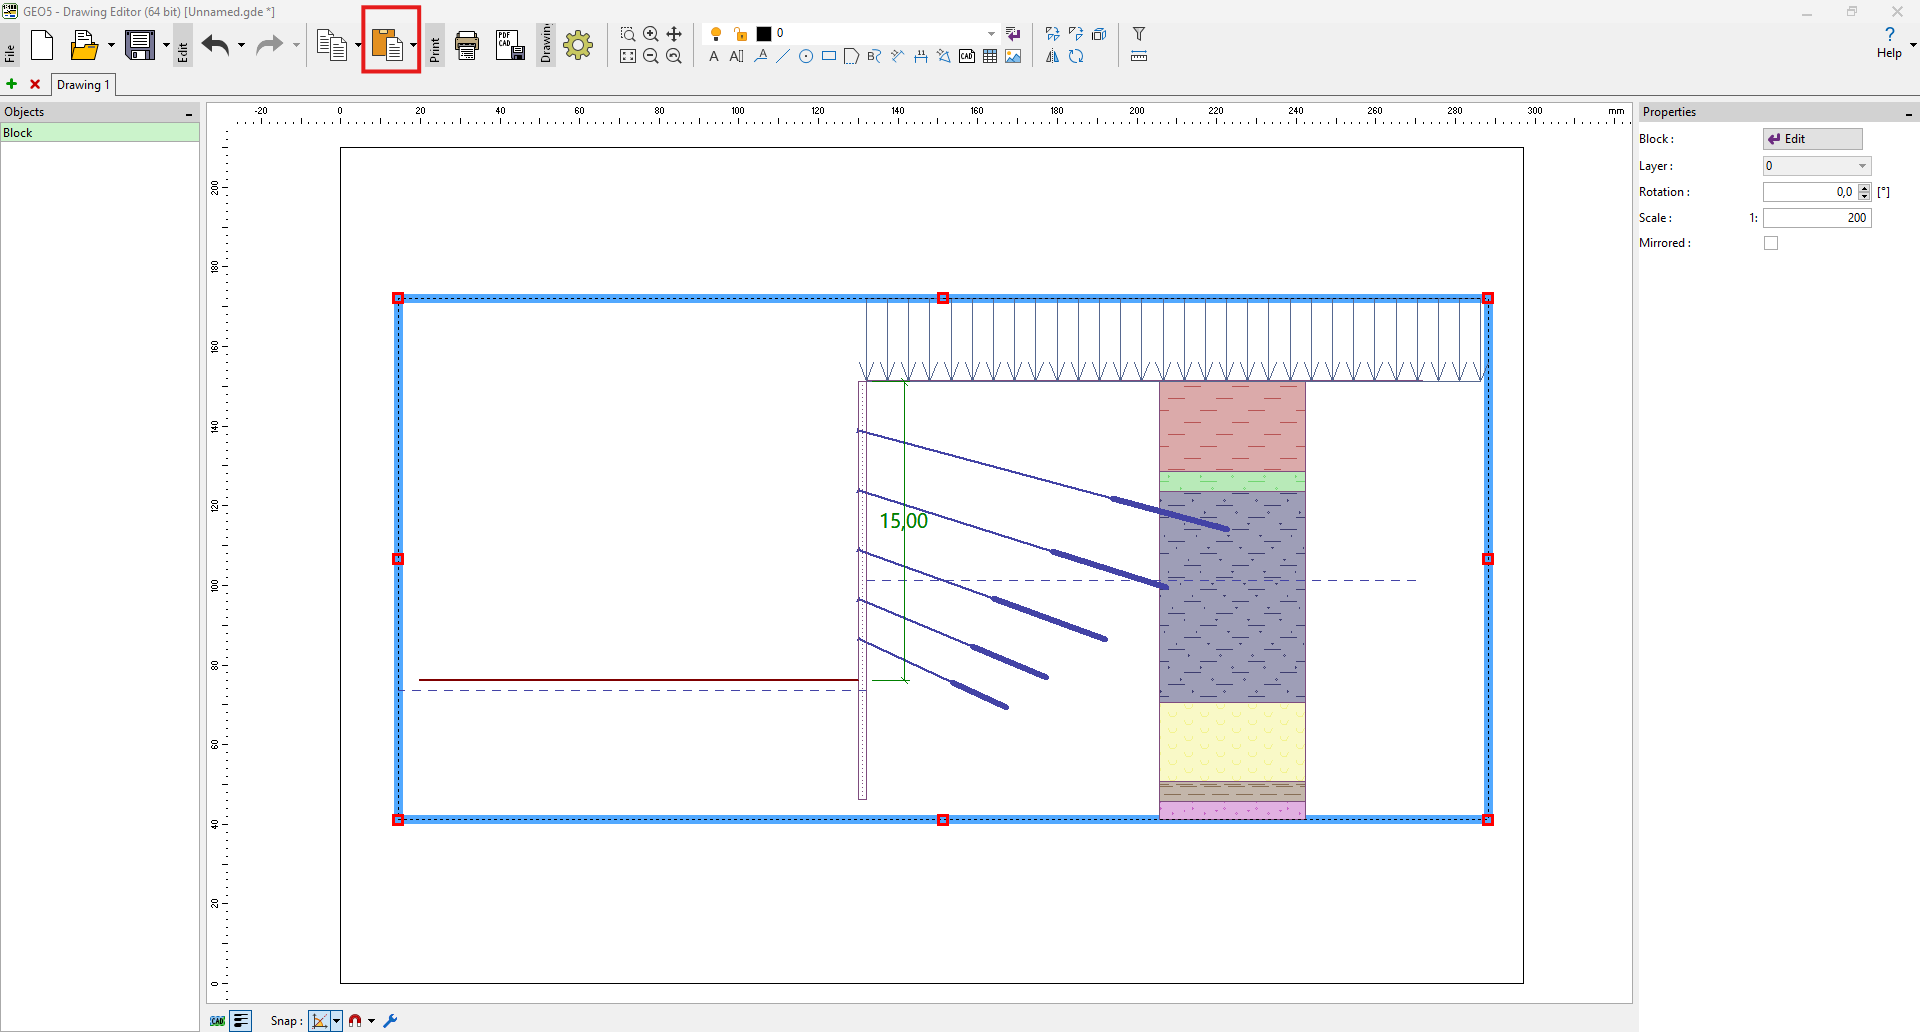
Task: Toggle angle snap mode in status bar
Action: pyautogui.click(x=320, y=1021)
